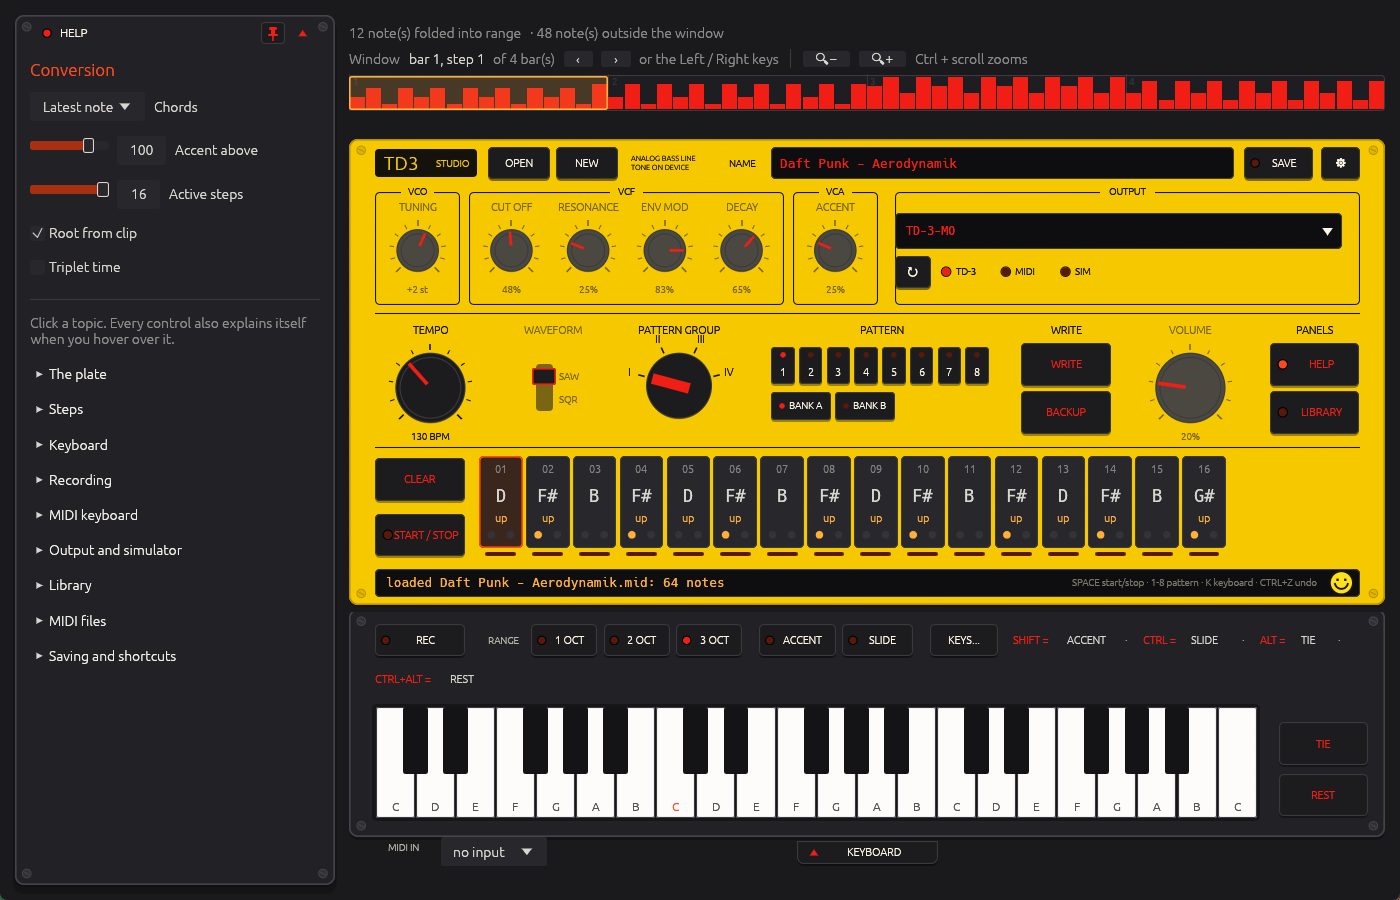Select step 16 with note G#

point(1204,502)
